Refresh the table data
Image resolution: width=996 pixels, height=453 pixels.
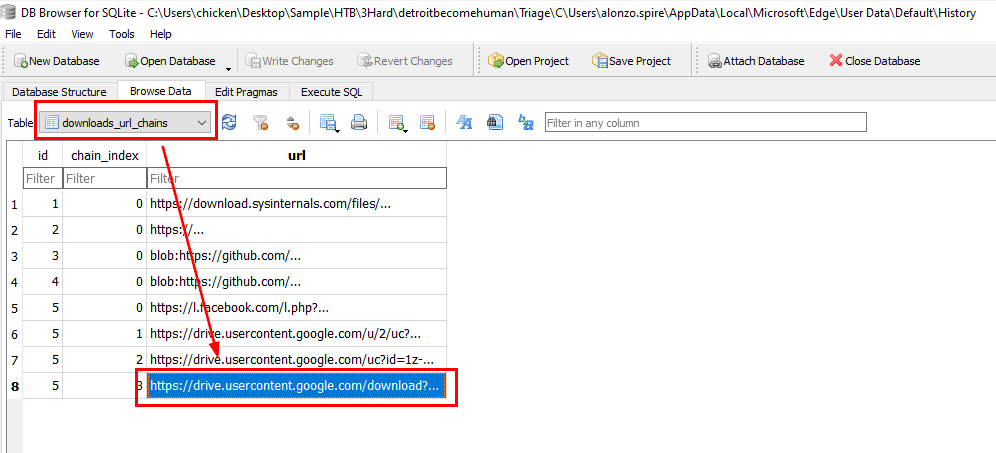[x=229, y=123]
